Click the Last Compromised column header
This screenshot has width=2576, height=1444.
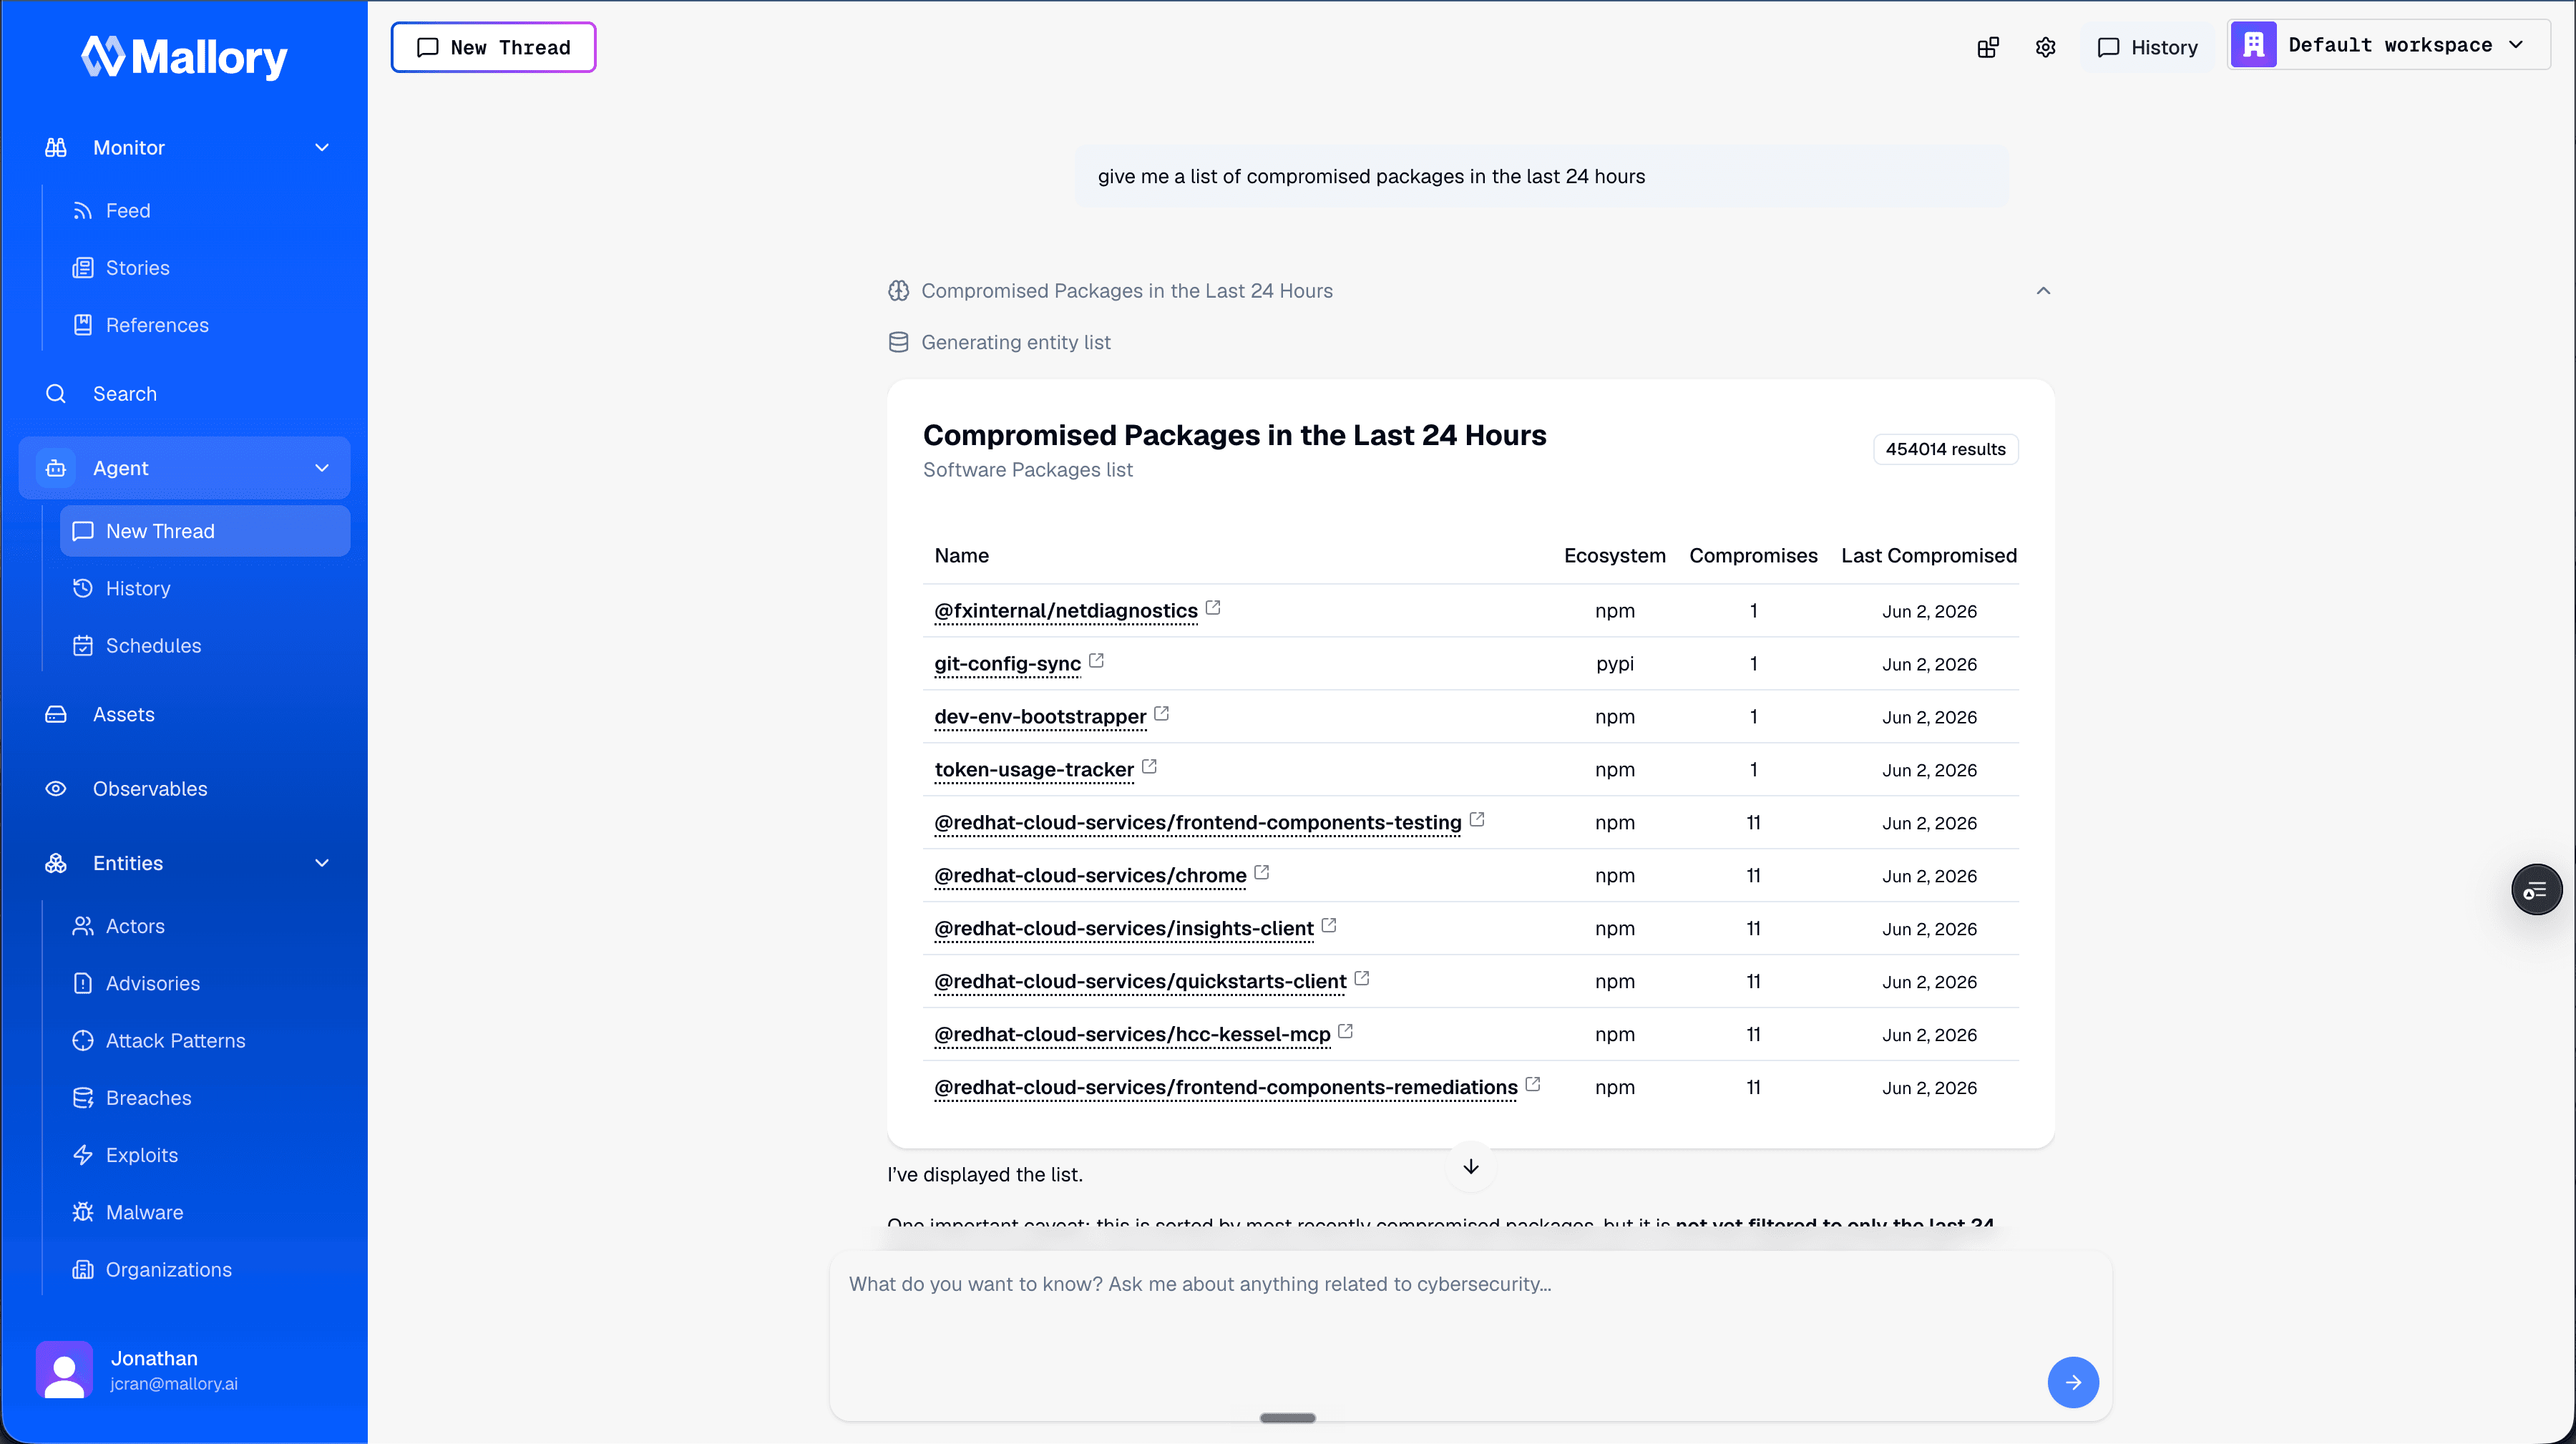point(1929,556)
